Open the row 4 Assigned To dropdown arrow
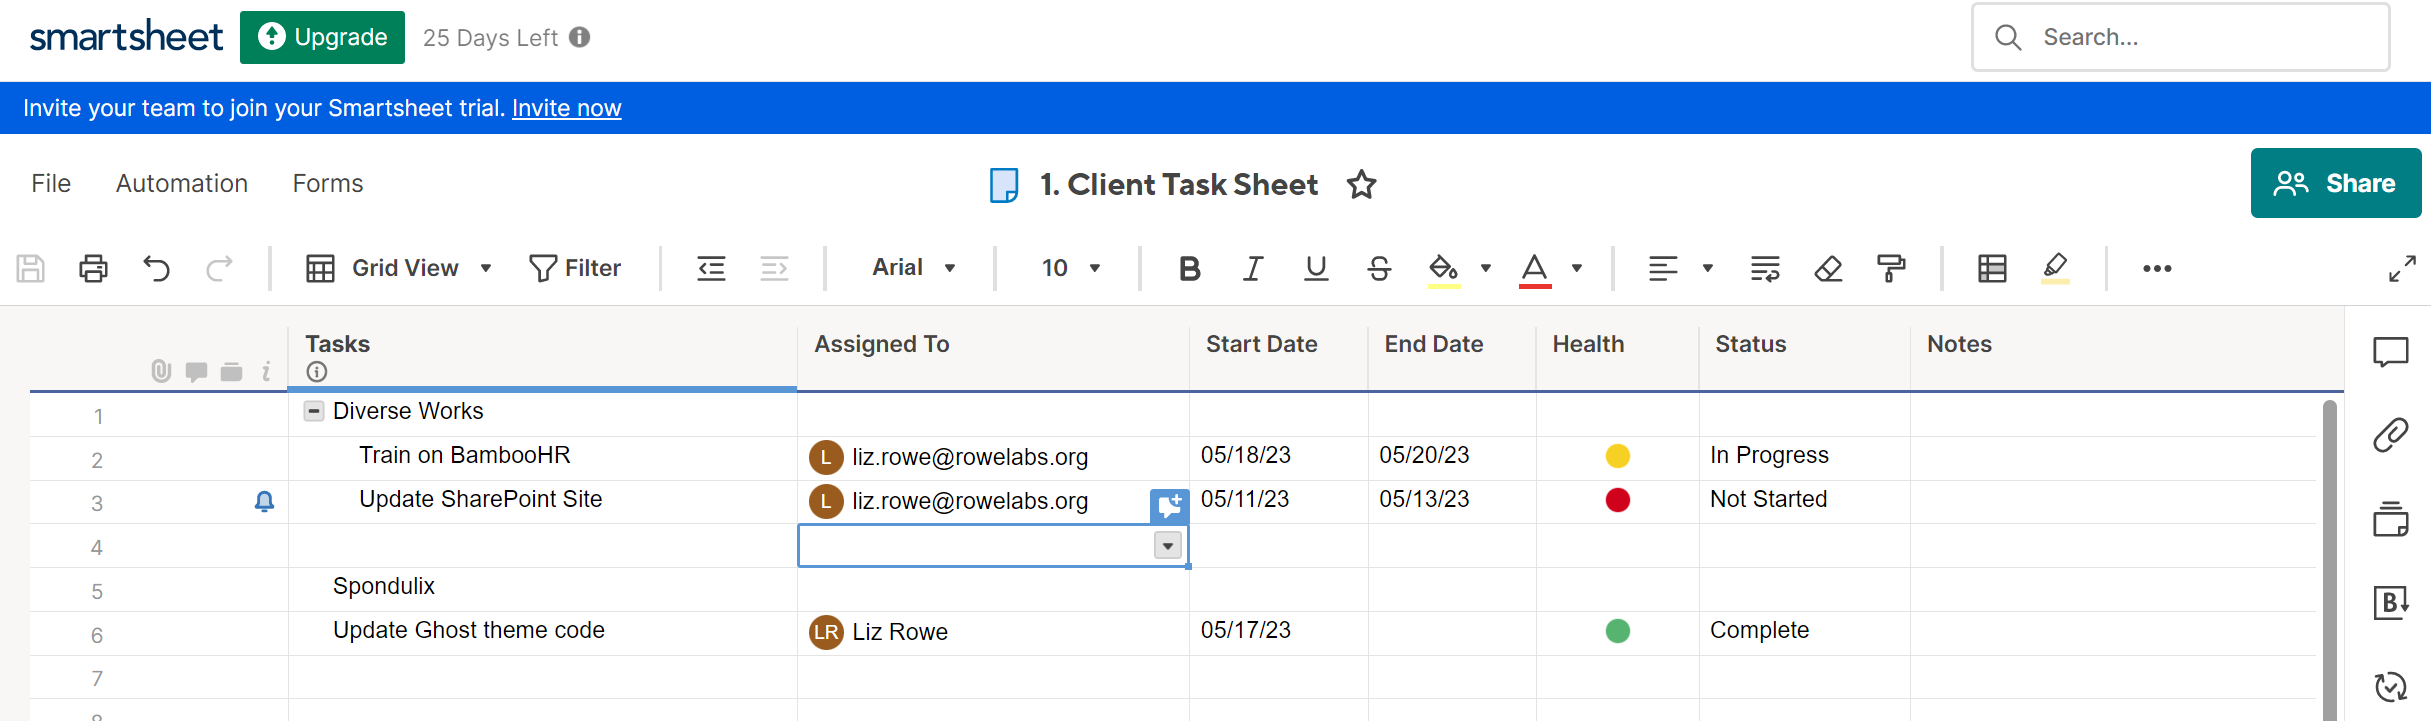The height and width of the screenshot is (721, 2431). click(1168, 546)
